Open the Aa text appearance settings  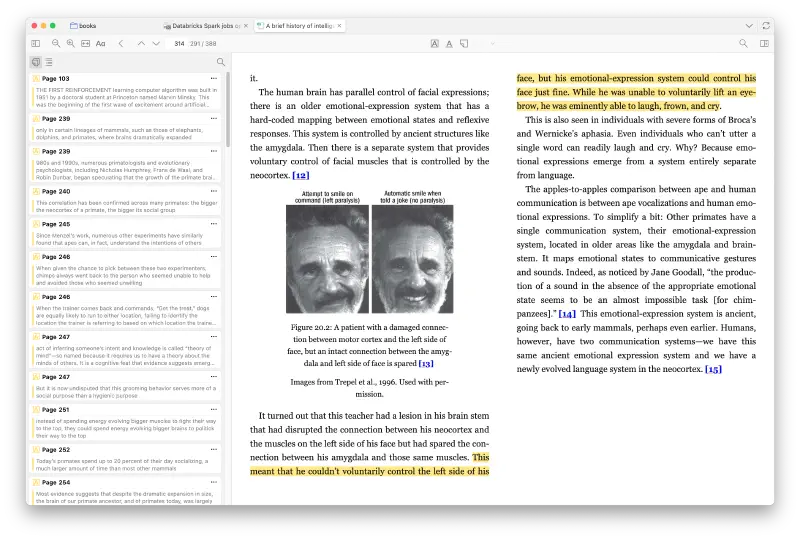(101, 44)
